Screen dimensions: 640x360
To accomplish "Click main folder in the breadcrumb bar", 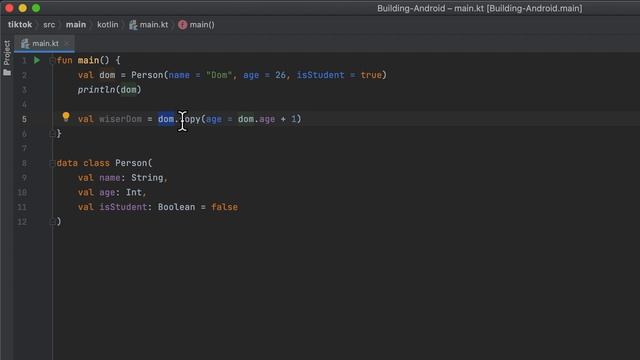I will (76, 25).
